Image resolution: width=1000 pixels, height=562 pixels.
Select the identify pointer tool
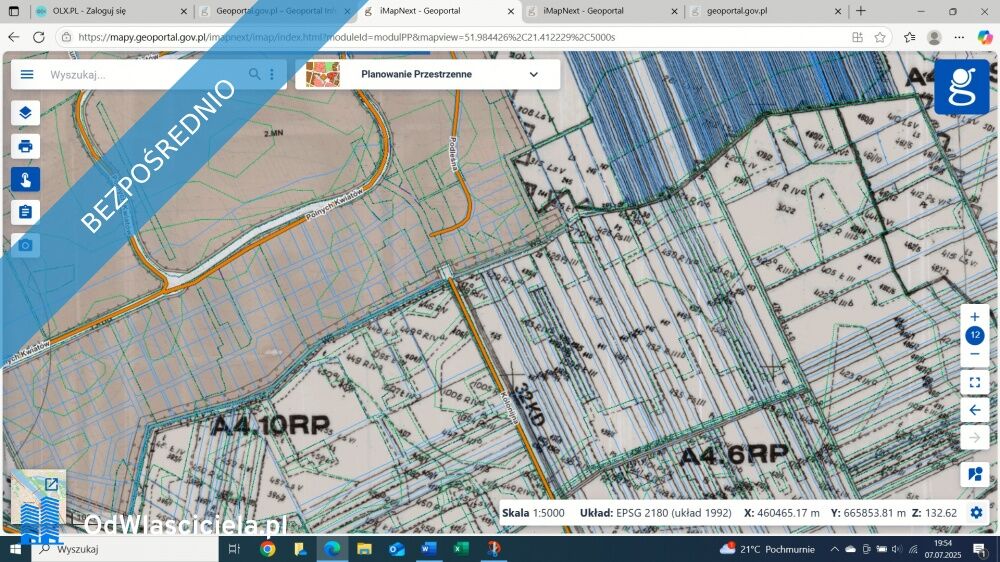coord(26,179)
